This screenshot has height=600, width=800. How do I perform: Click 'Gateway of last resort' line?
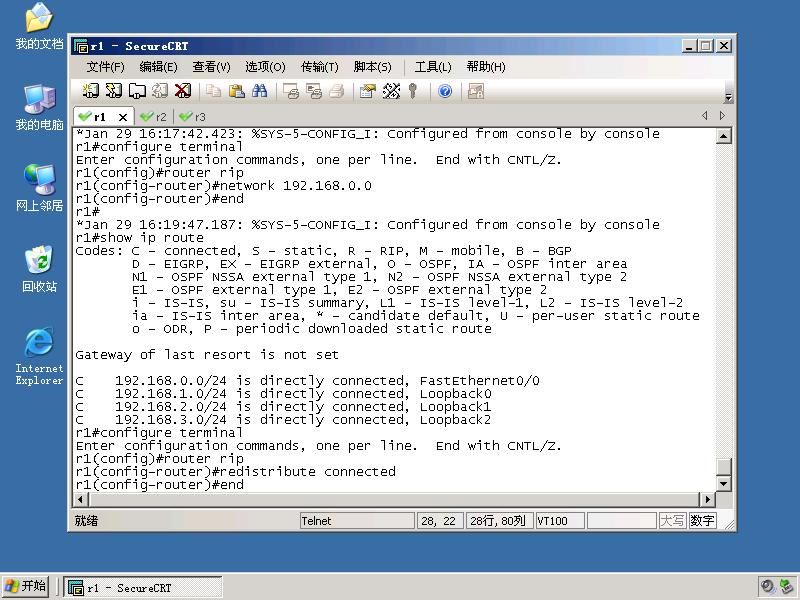click(x=207, y=355)
